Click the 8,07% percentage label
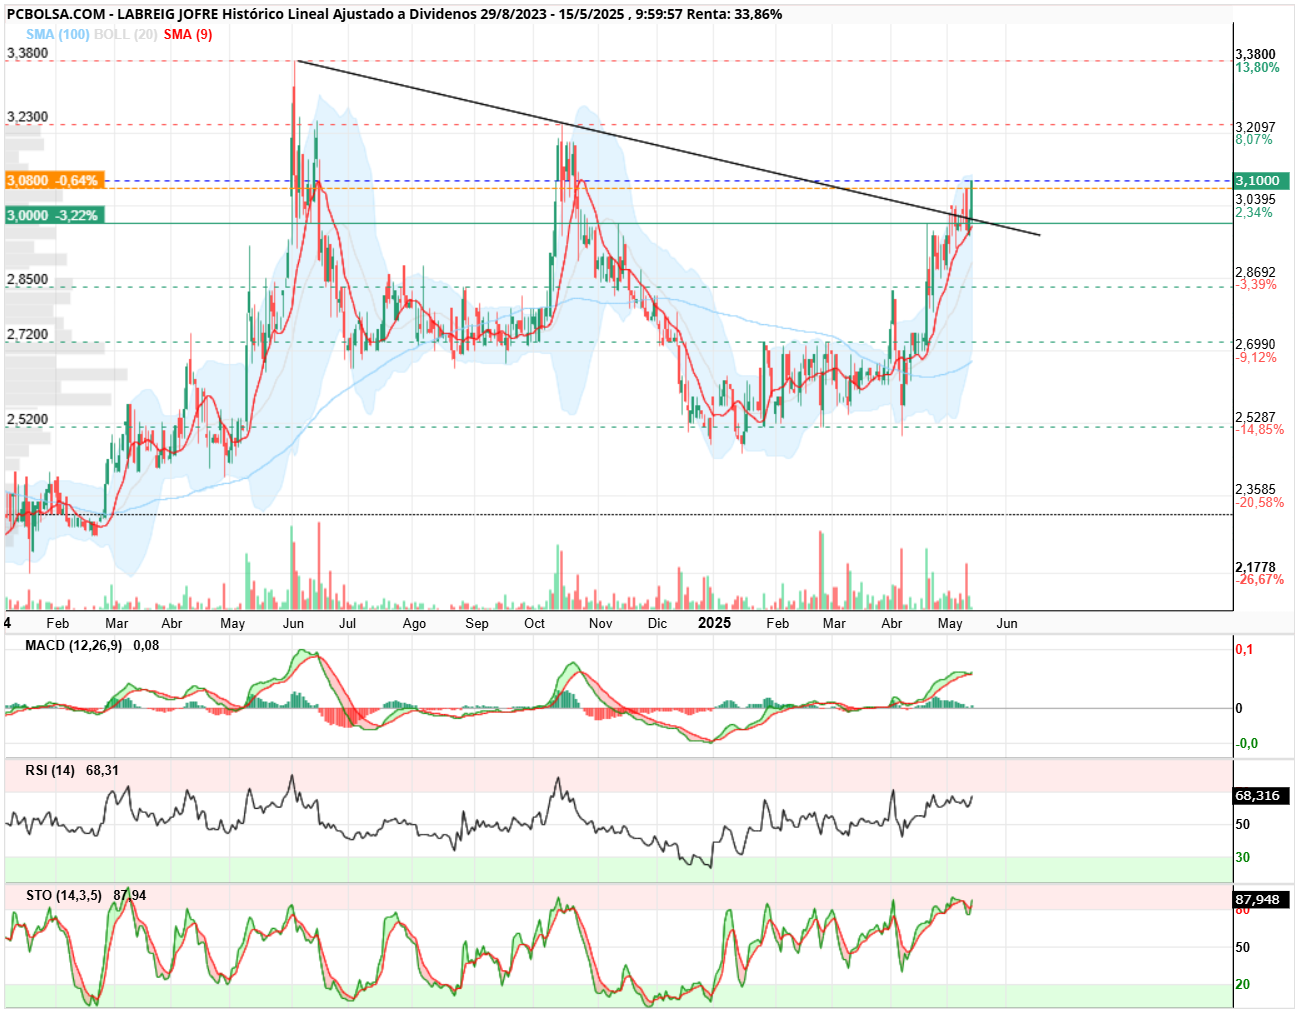Screen dimensions: 1299x1013 1254,140
